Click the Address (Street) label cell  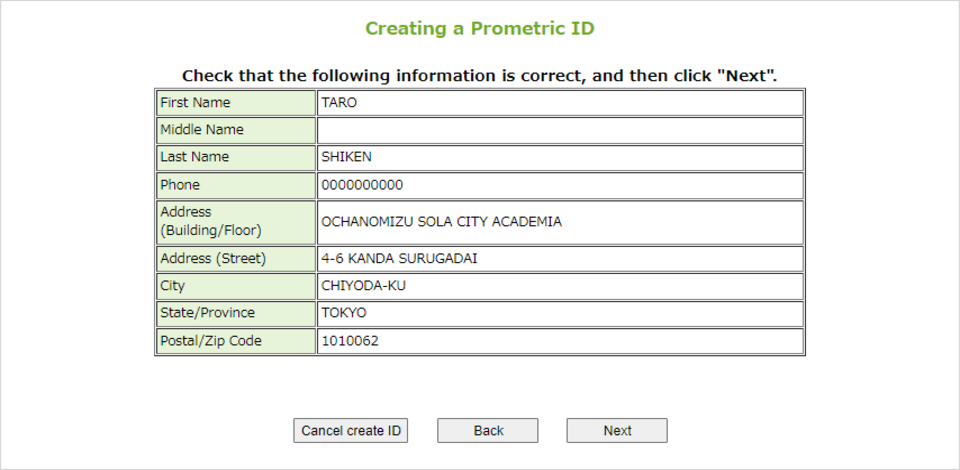pos(236,258)
